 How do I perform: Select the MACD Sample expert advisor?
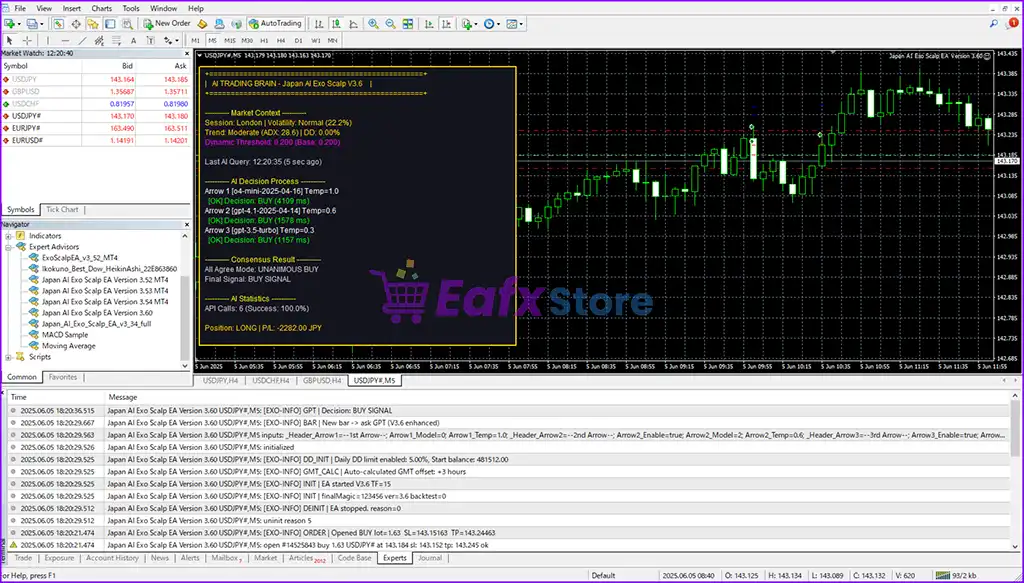(65, 335)
